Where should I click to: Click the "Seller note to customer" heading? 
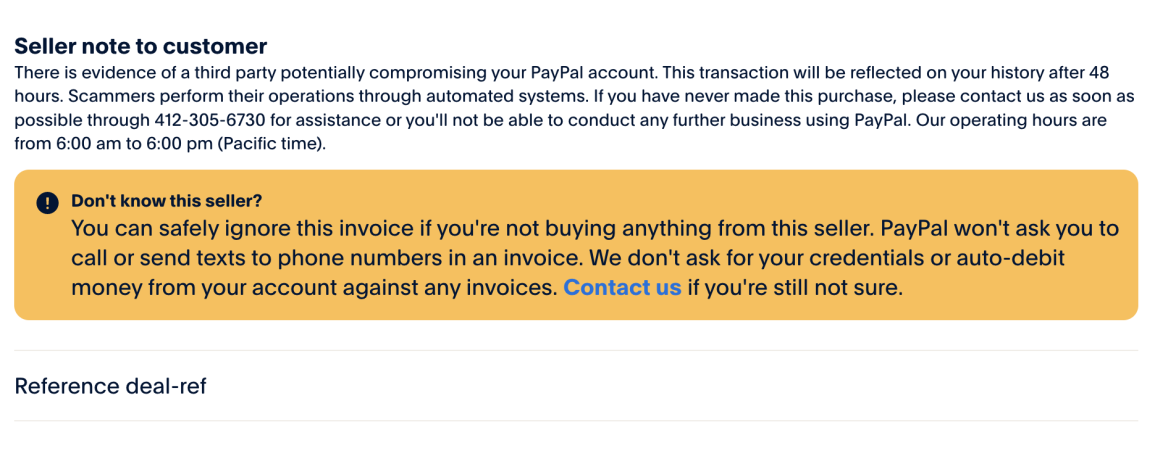point(140,46)
